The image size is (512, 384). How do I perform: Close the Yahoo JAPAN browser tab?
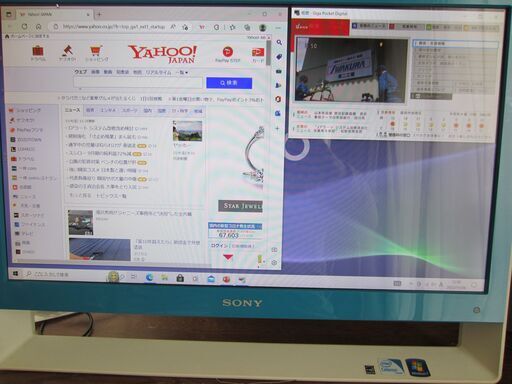tap(88, 14)
